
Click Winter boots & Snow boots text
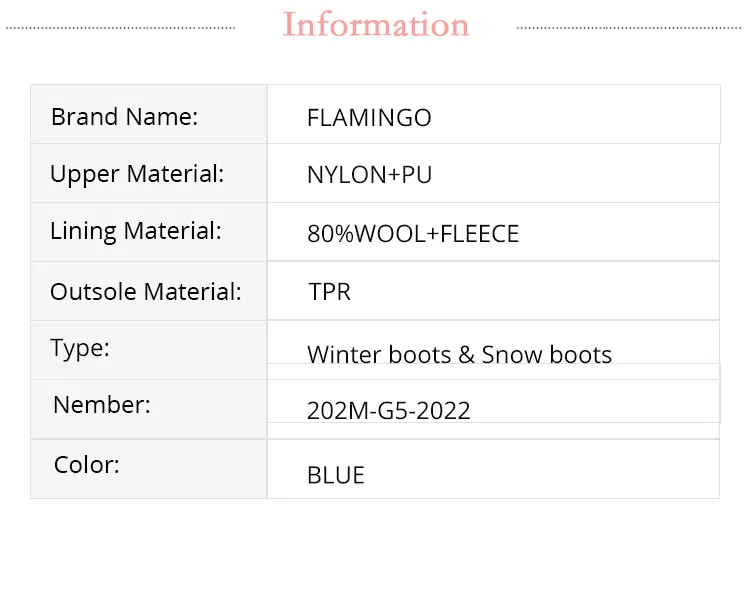pos(459,355)
